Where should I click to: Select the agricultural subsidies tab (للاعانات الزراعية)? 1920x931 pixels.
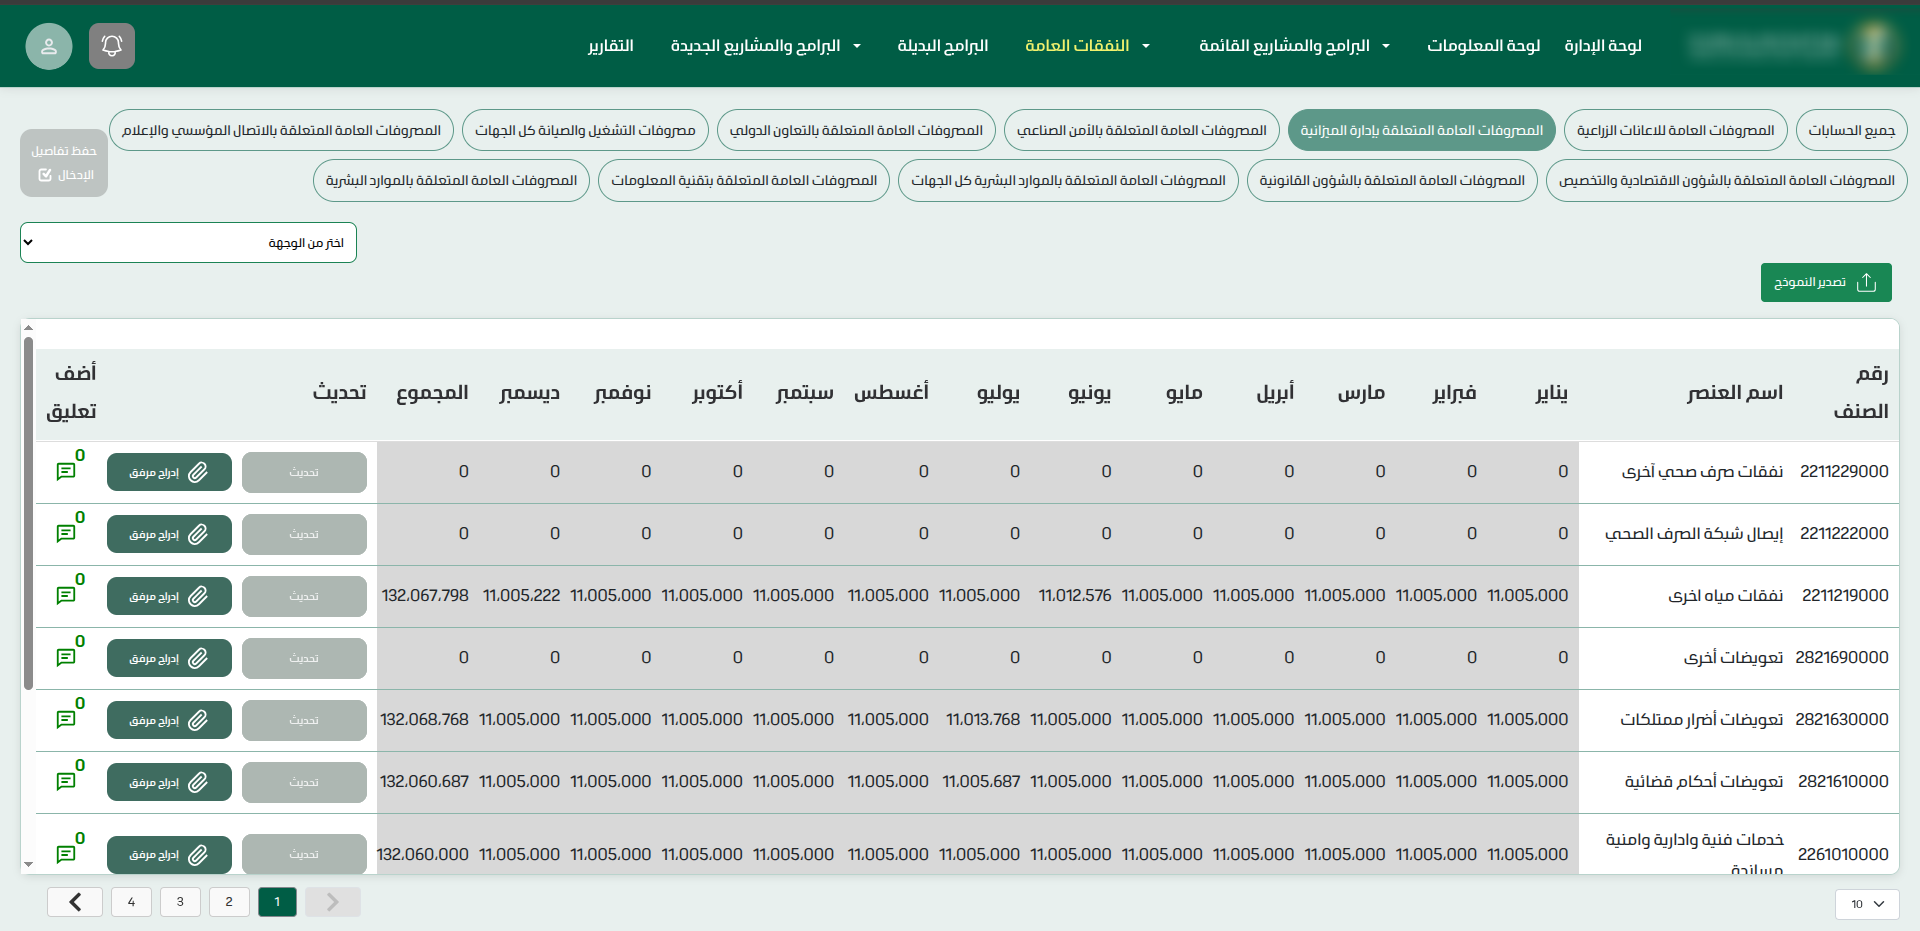point(1675,131)
